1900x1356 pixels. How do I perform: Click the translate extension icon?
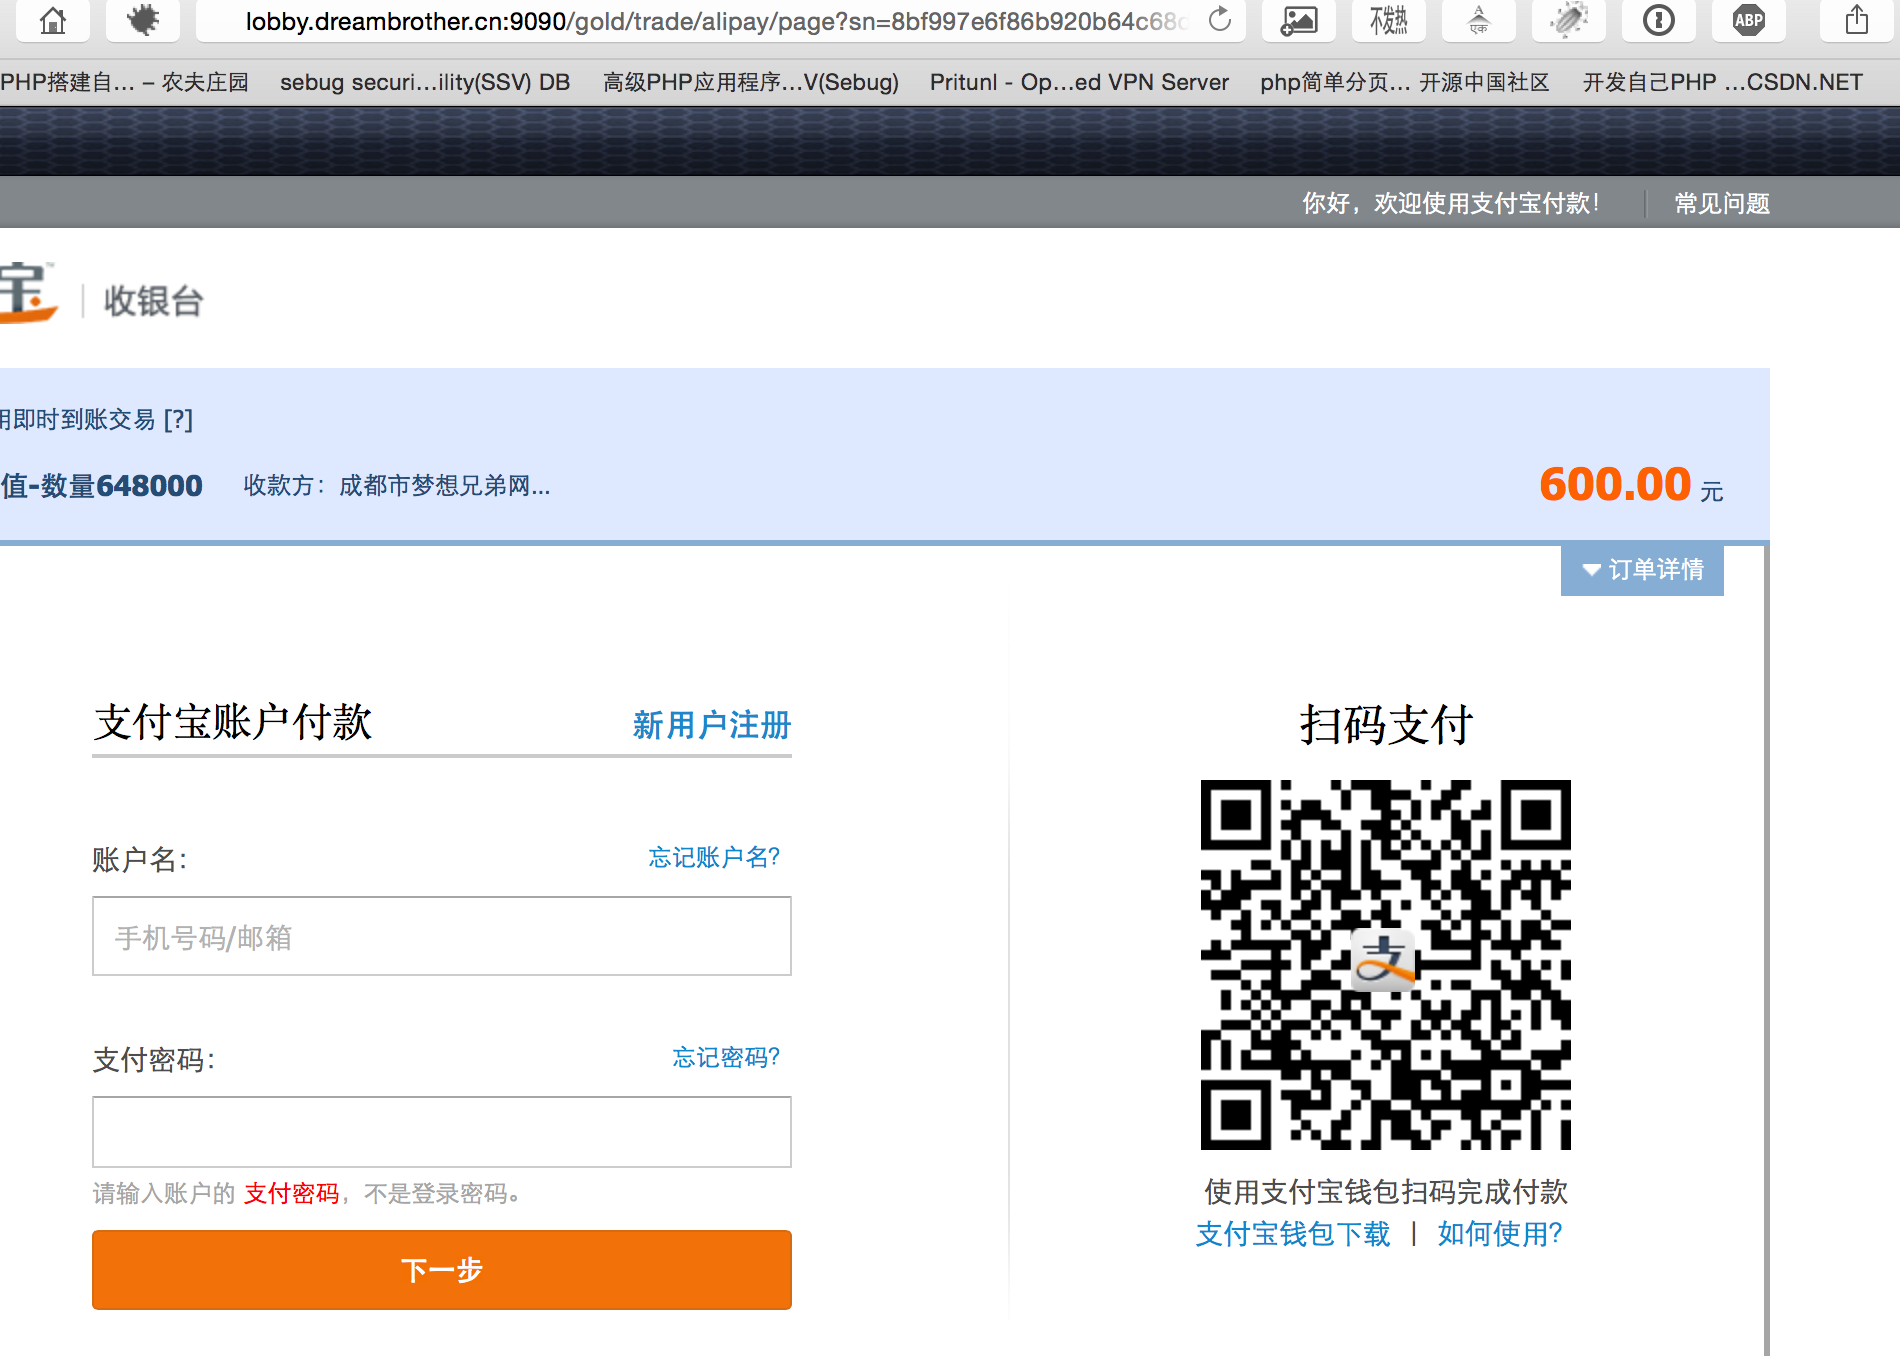[1479, 19]
